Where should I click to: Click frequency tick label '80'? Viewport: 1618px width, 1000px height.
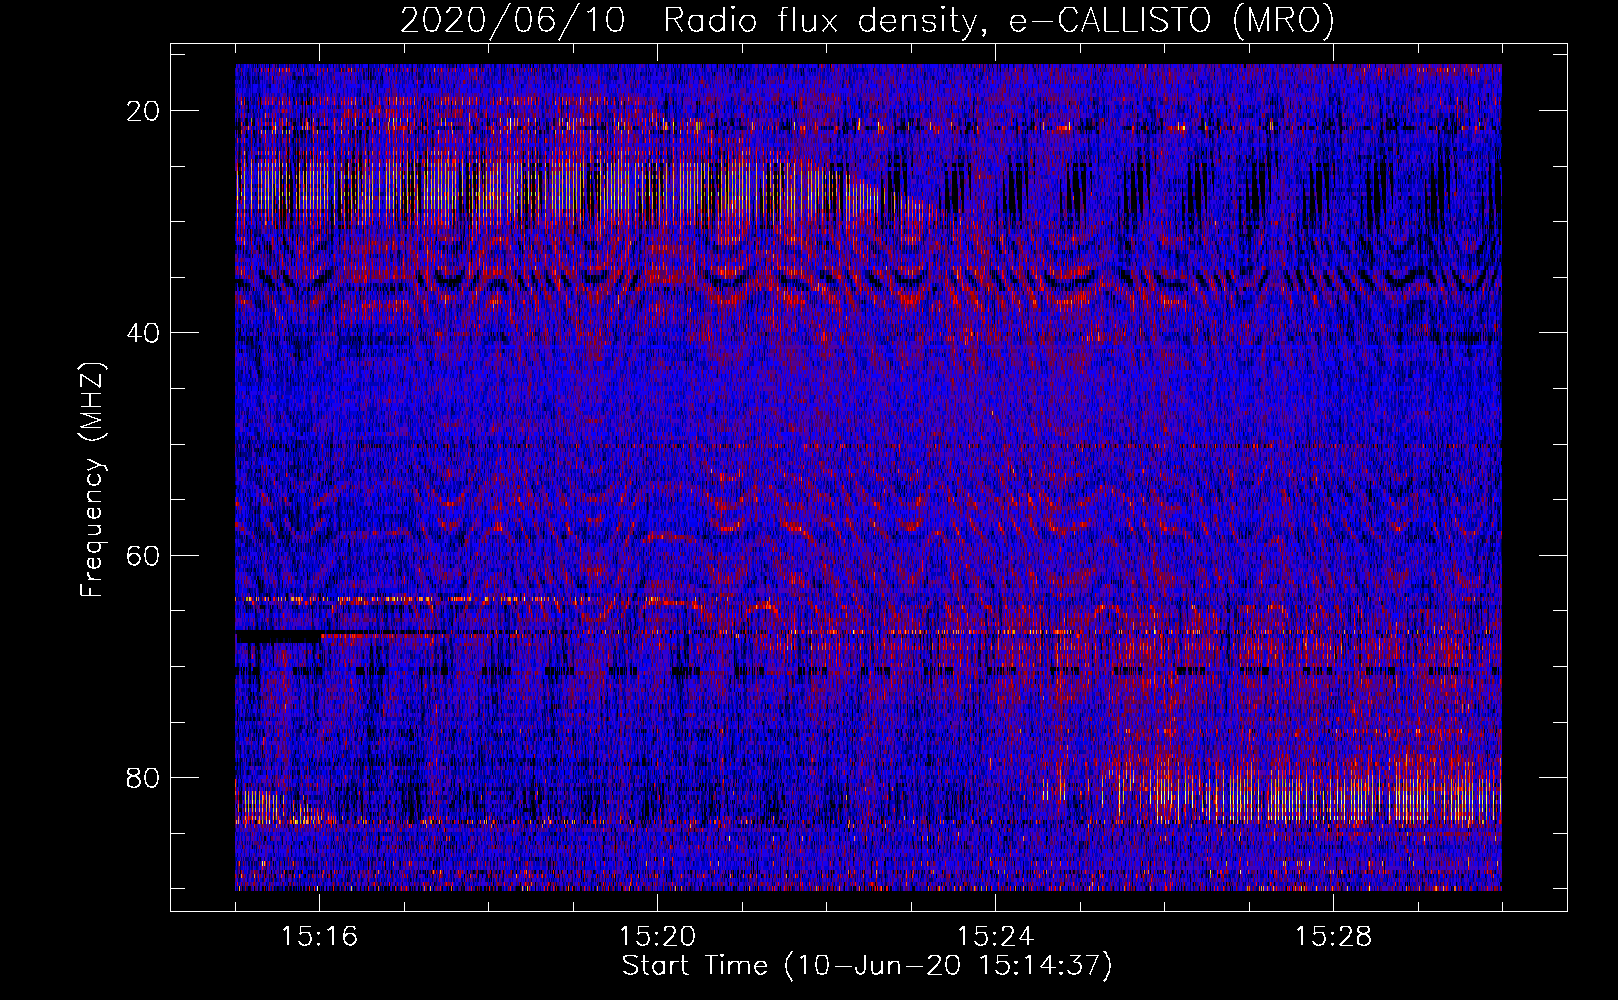144,777
